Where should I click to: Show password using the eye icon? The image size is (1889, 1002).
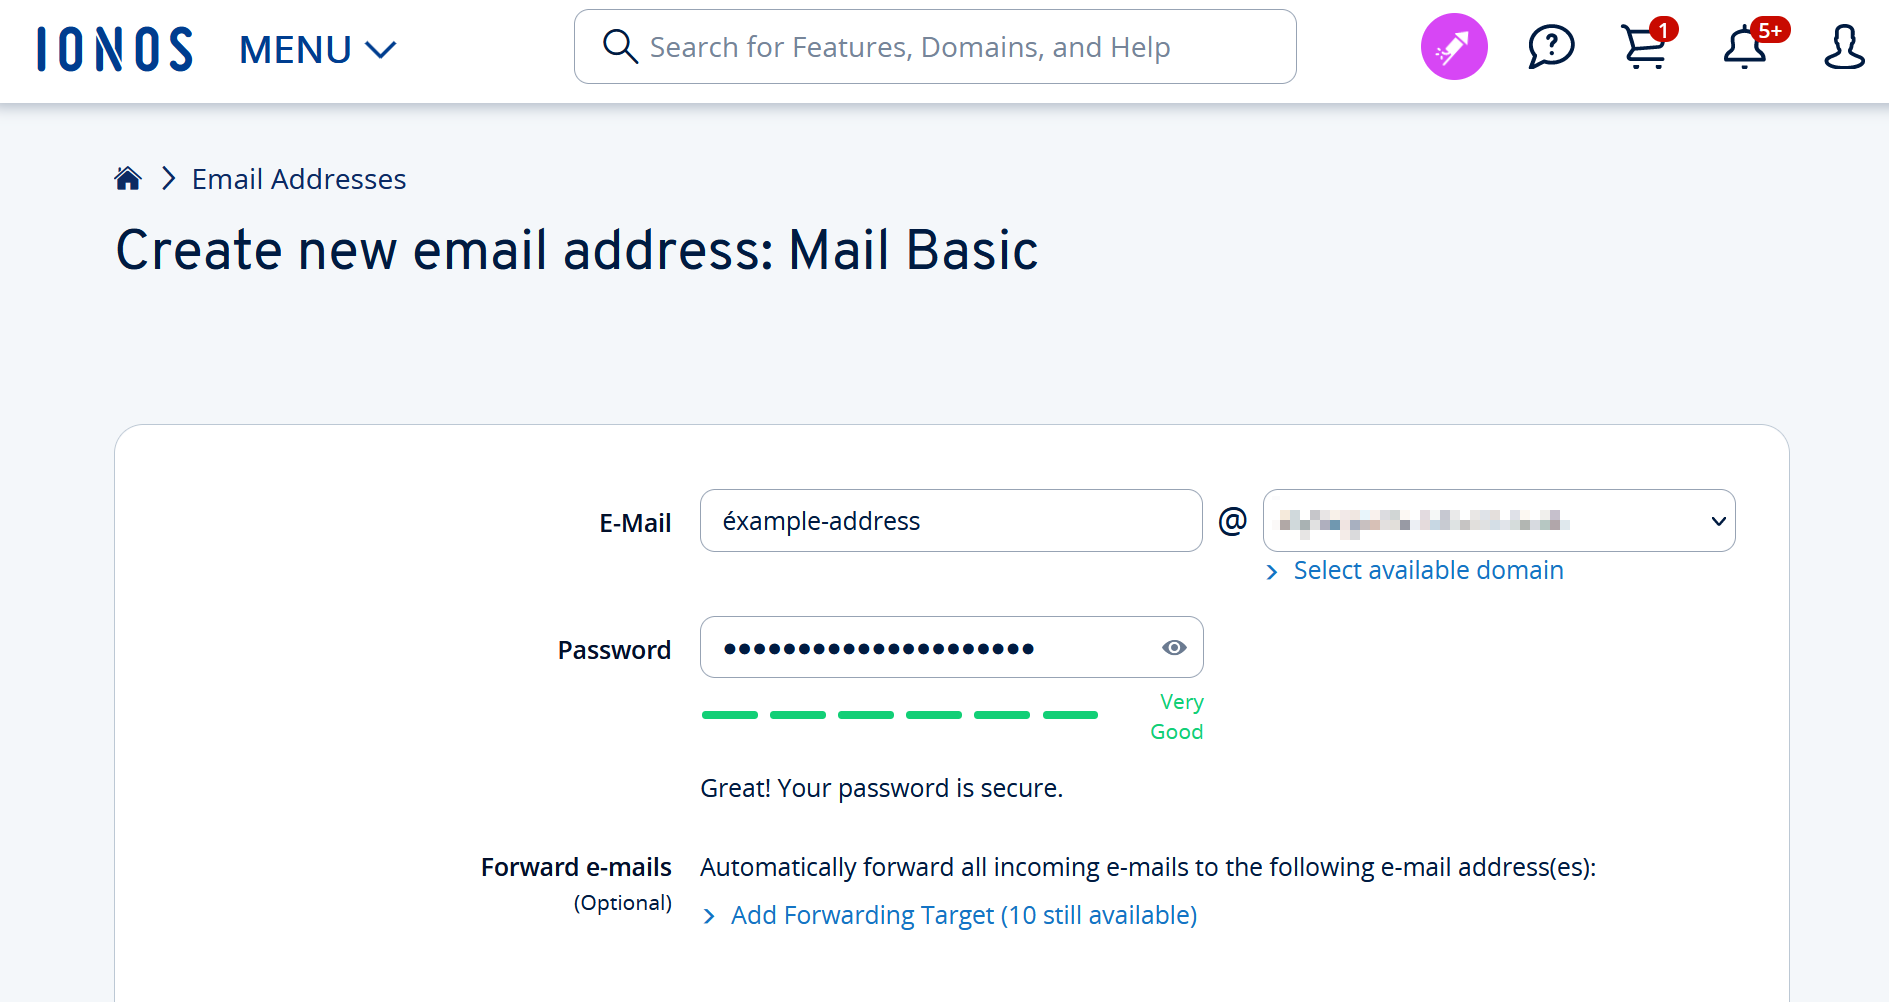point(1174,648)
